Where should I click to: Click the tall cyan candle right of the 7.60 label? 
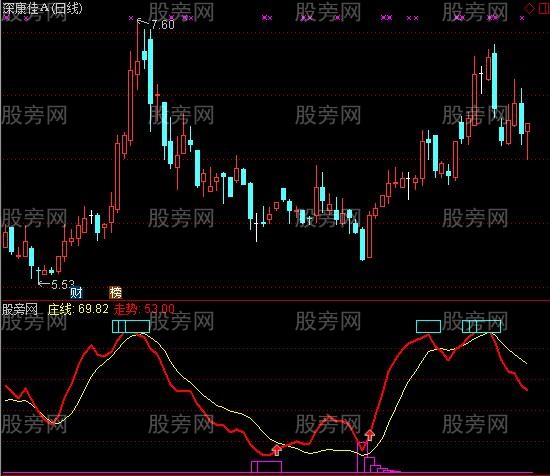point(150,72)
